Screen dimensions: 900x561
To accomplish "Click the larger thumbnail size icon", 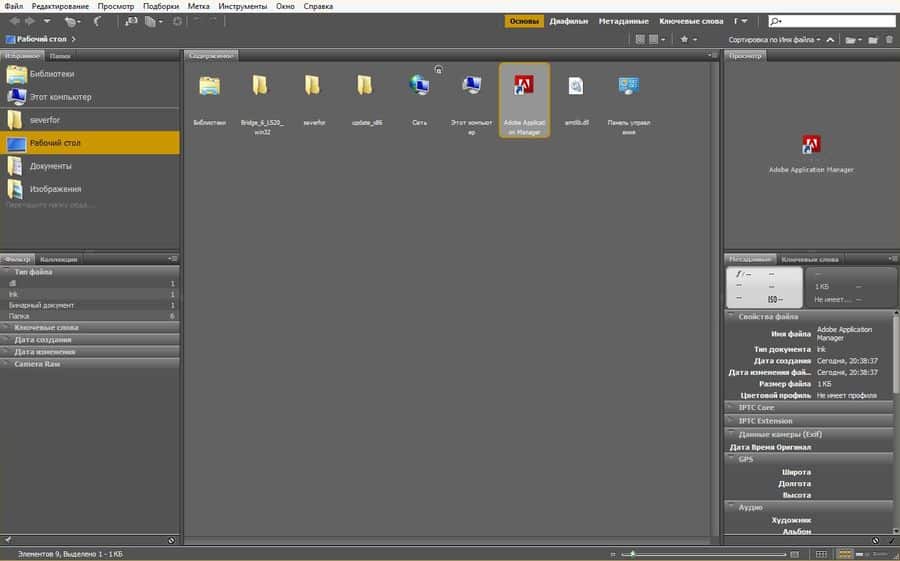I will (794, 554).
